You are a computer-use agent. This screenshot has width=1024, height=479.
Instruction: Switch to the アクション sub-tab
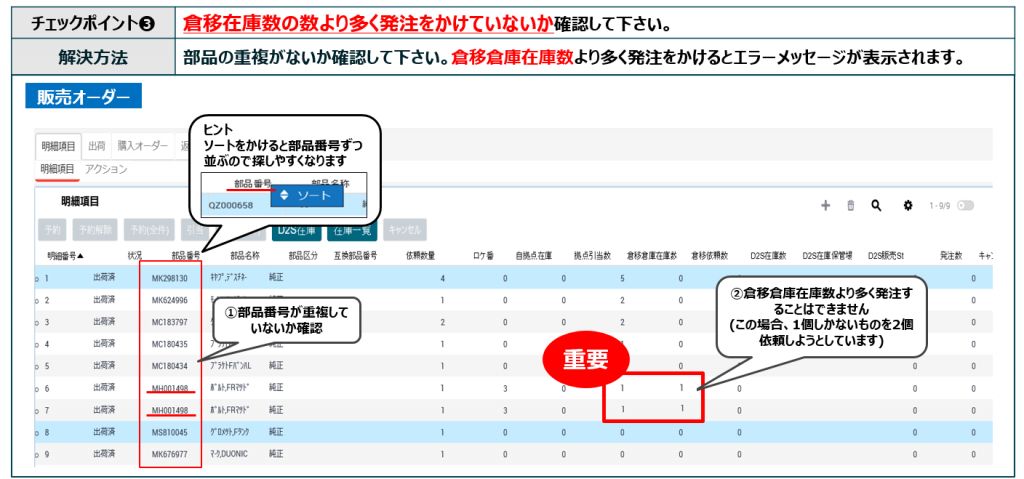106,169
